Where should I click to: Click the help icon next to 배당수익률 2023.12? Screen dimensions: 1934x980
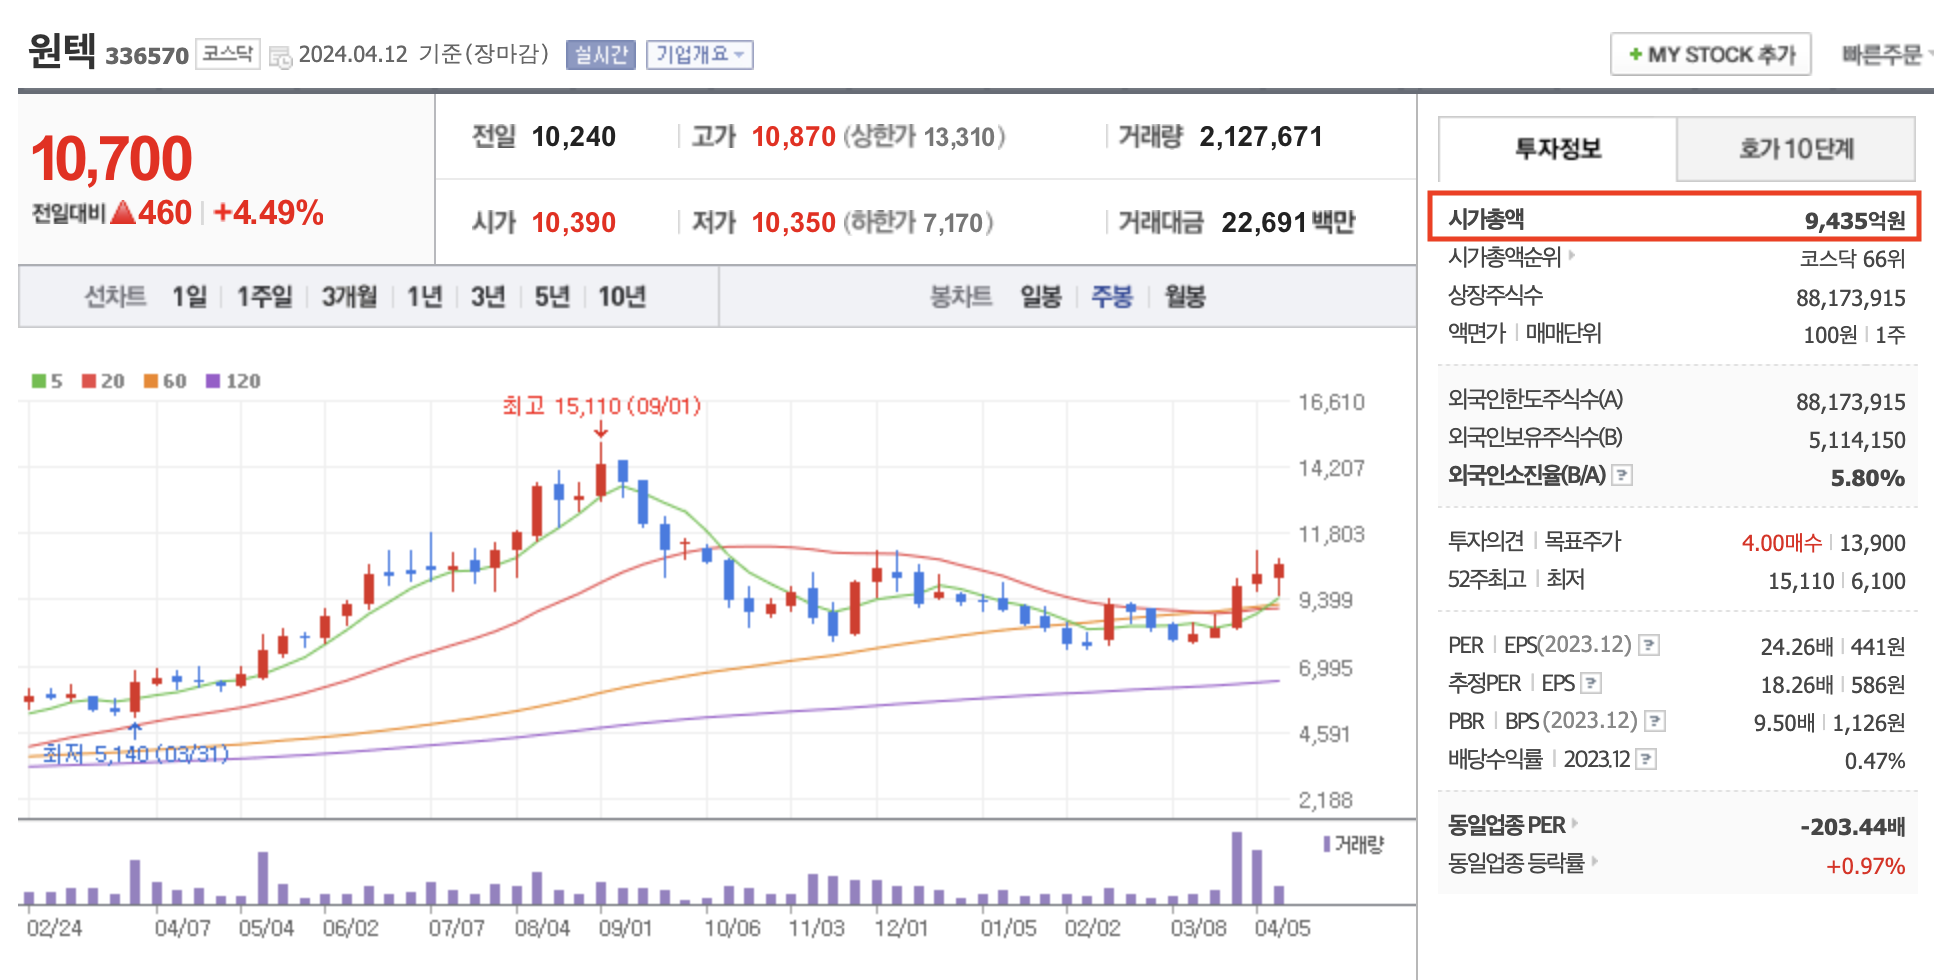coord(1646,758)
